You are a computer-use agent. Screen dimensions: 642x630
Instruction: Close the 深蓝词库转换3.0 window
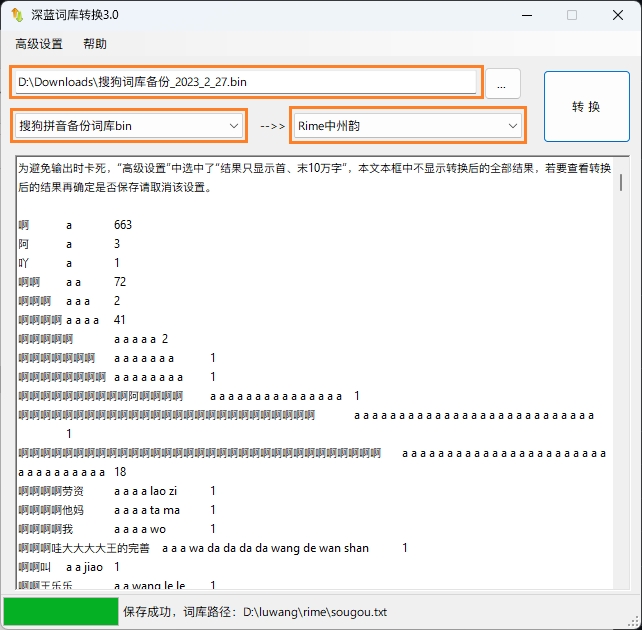pyautogui.click(x=618, y=15)
